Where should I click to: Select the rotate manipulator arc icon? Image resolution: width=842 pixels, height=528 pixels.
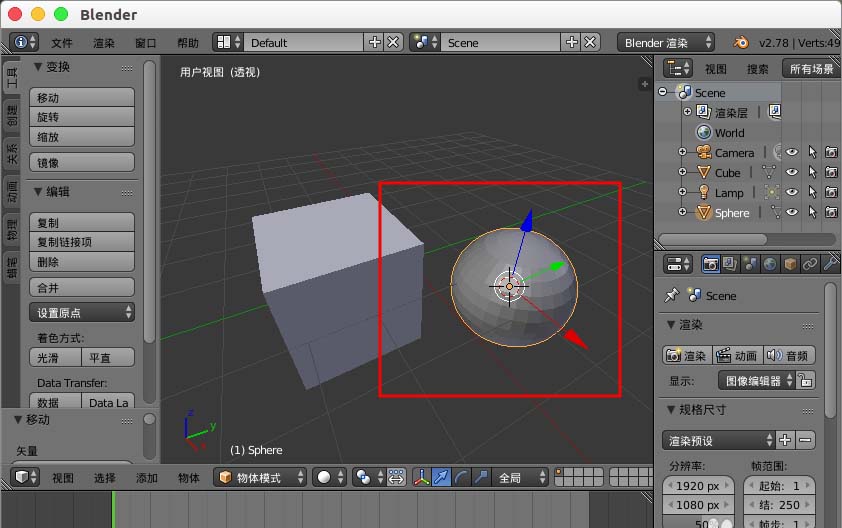click(461, 477)
